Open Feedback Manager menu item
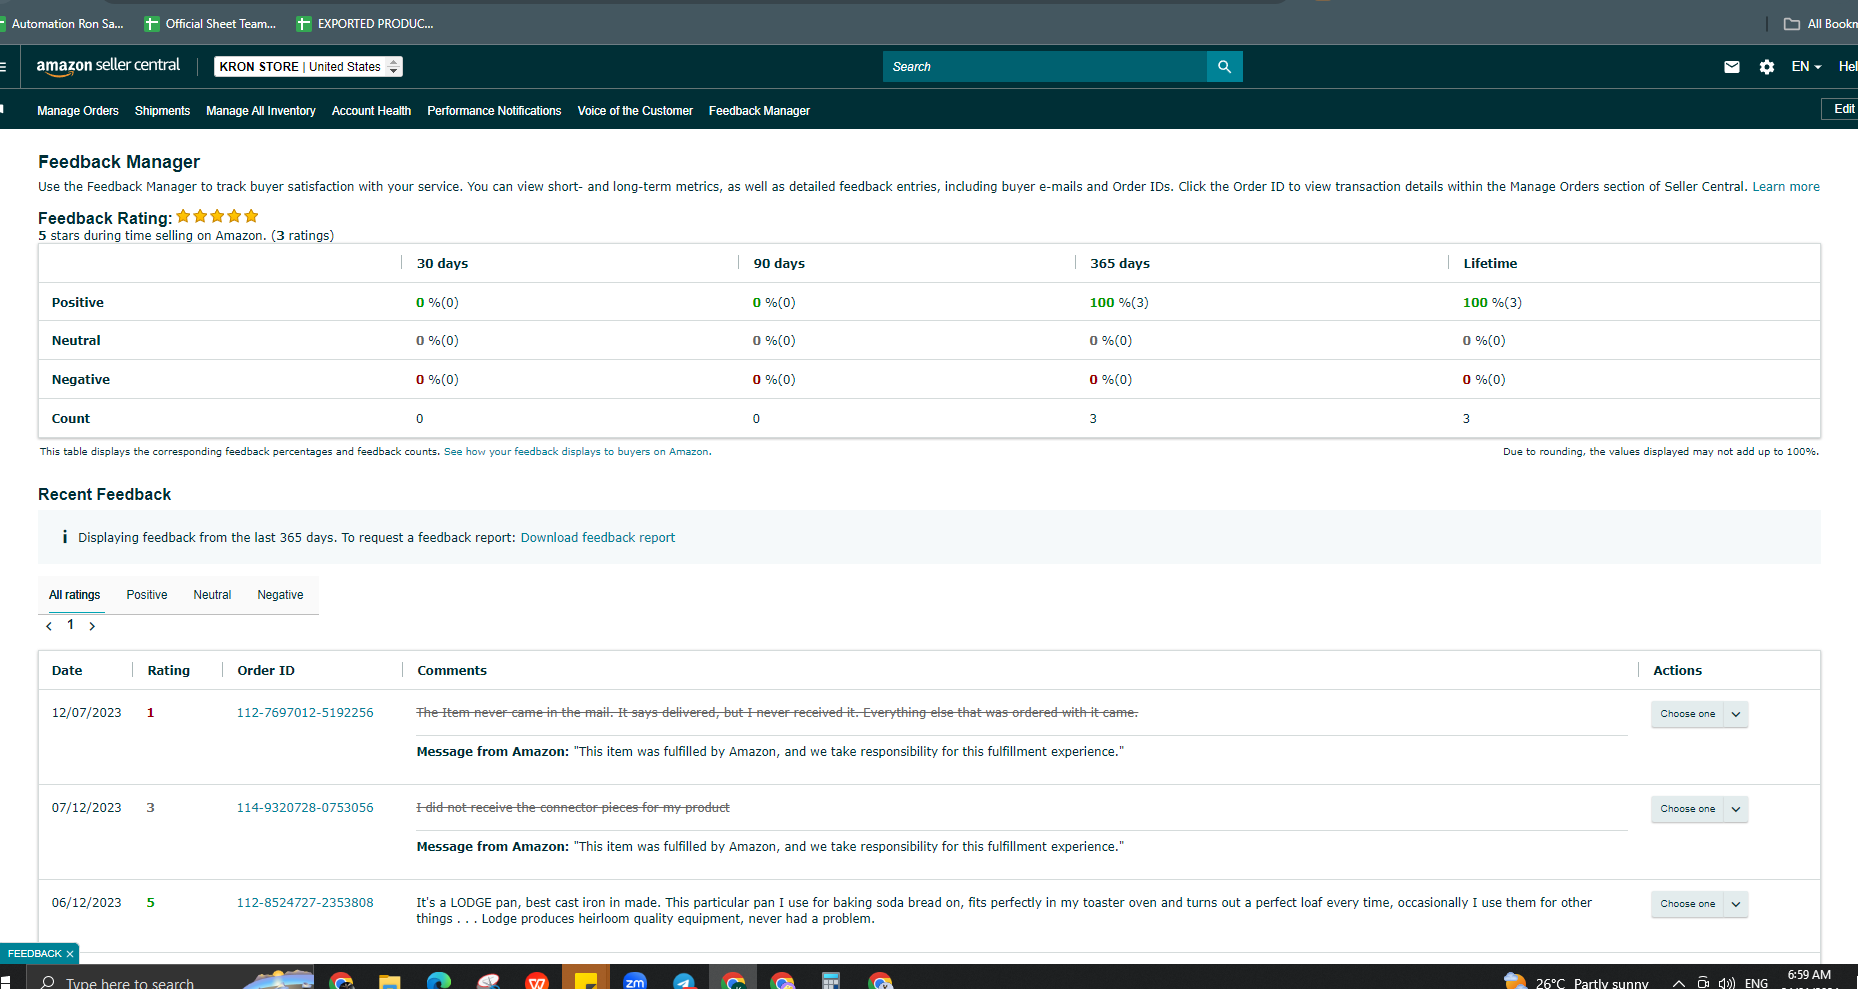Viewport: 1858px width, 989px height. click(x=759, y=111)
